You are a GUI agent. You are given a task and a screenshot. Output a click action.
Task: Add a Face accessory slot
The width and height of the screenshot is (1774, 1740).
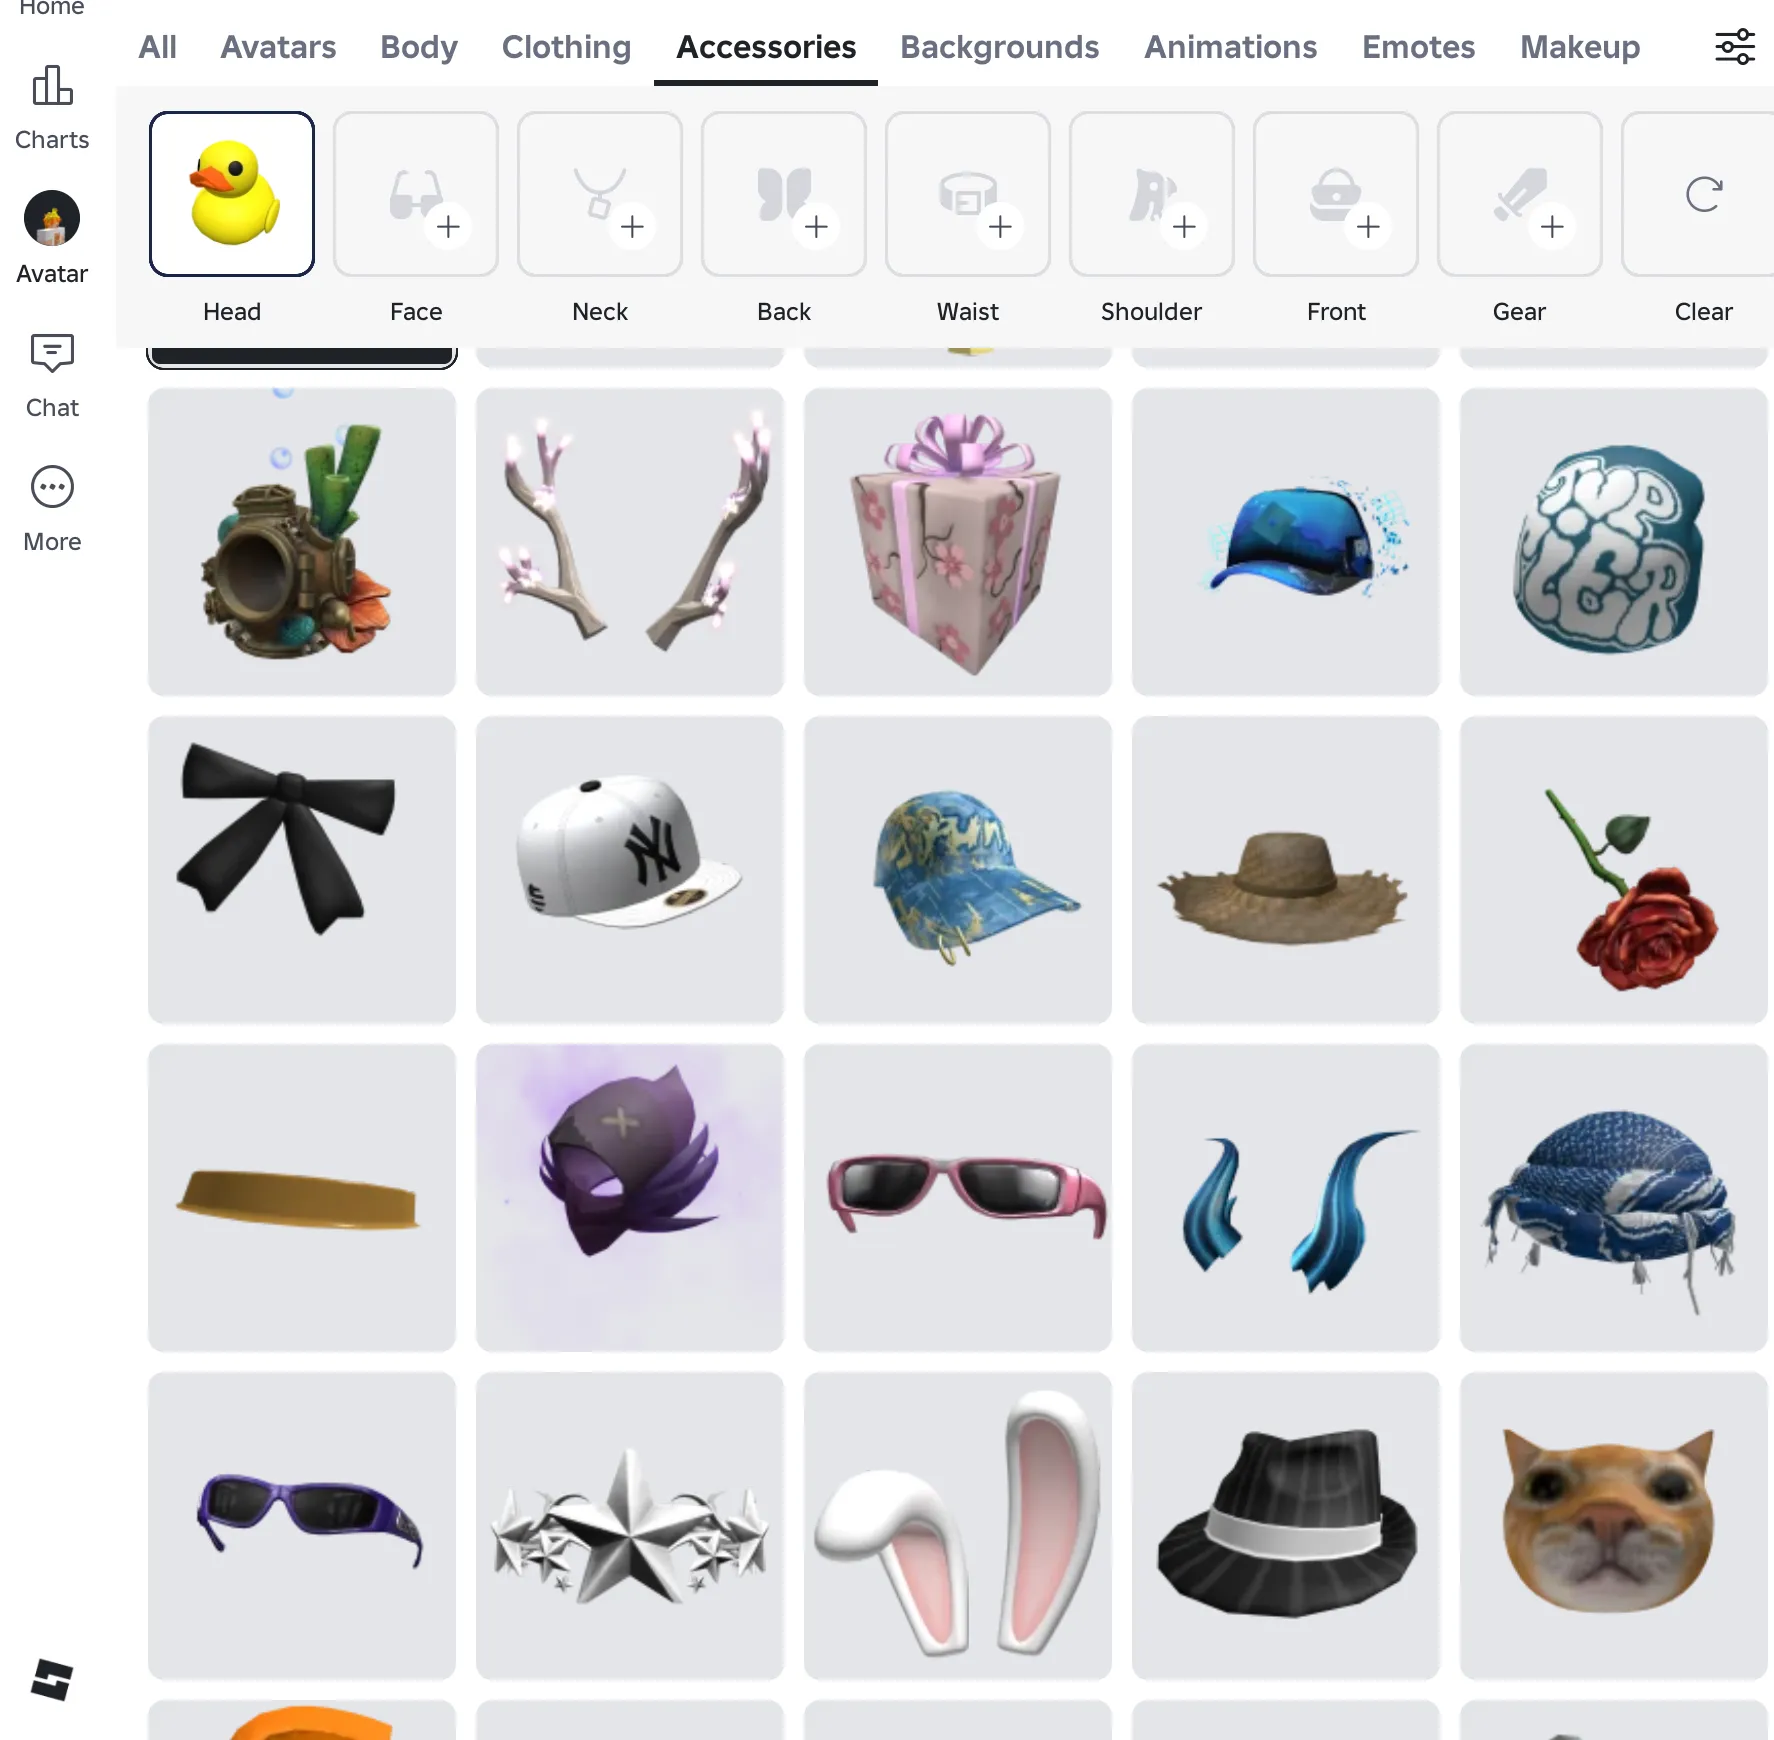pyautogui.click(x=416, y=194)
